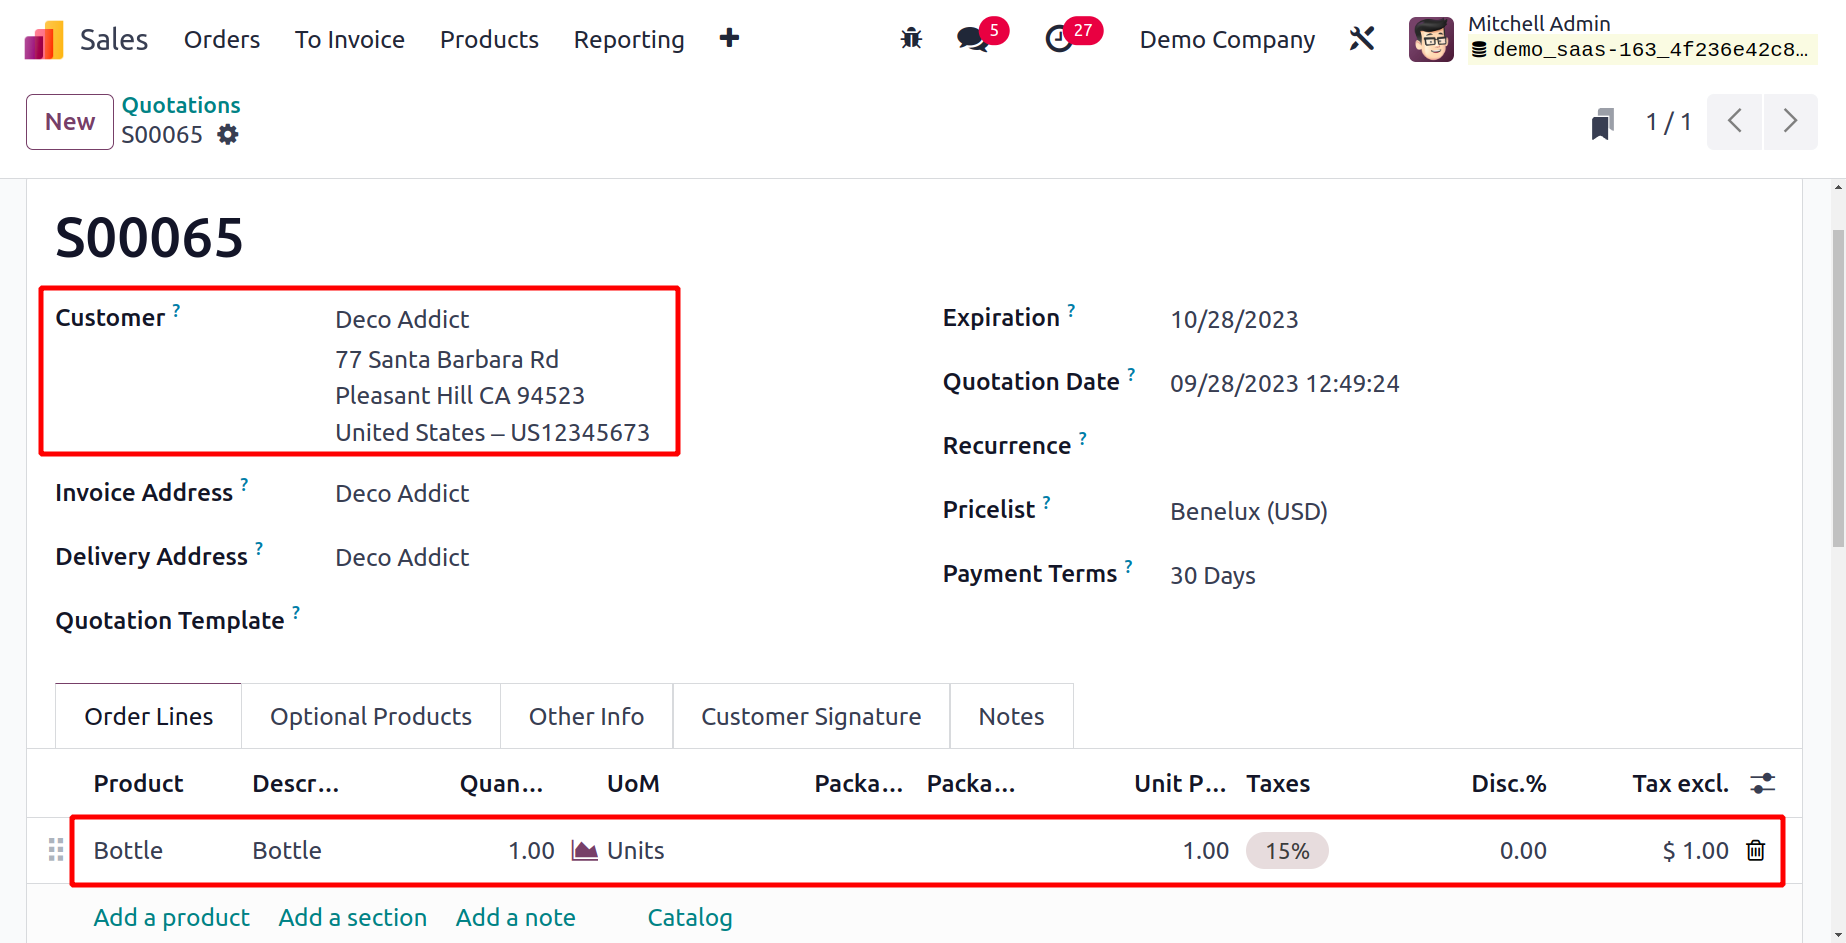The image size is (1846, 943).
Task: Open the Reporting menu
Action: click(x=628, y=40)
